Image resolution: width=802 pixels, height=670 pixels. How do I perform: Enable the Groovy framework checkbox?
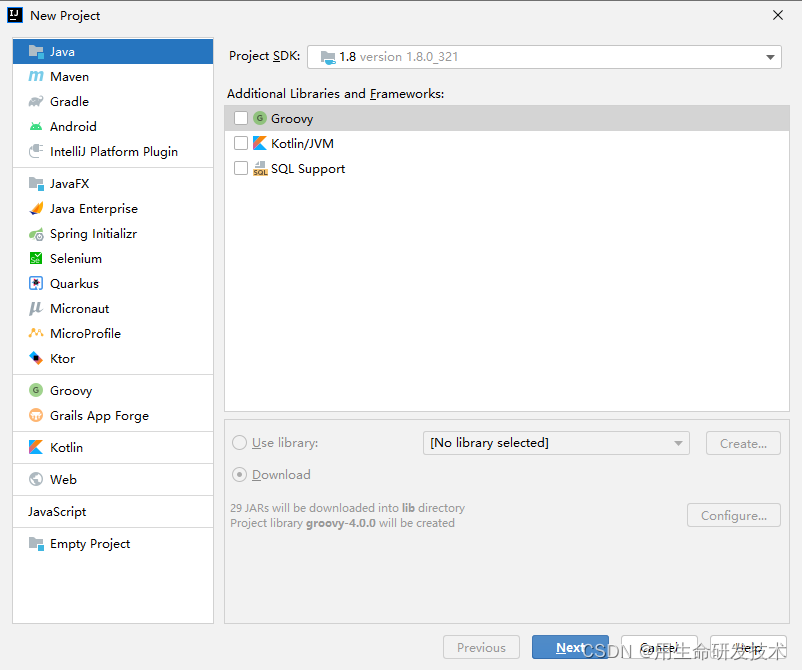tap(241, 118)
